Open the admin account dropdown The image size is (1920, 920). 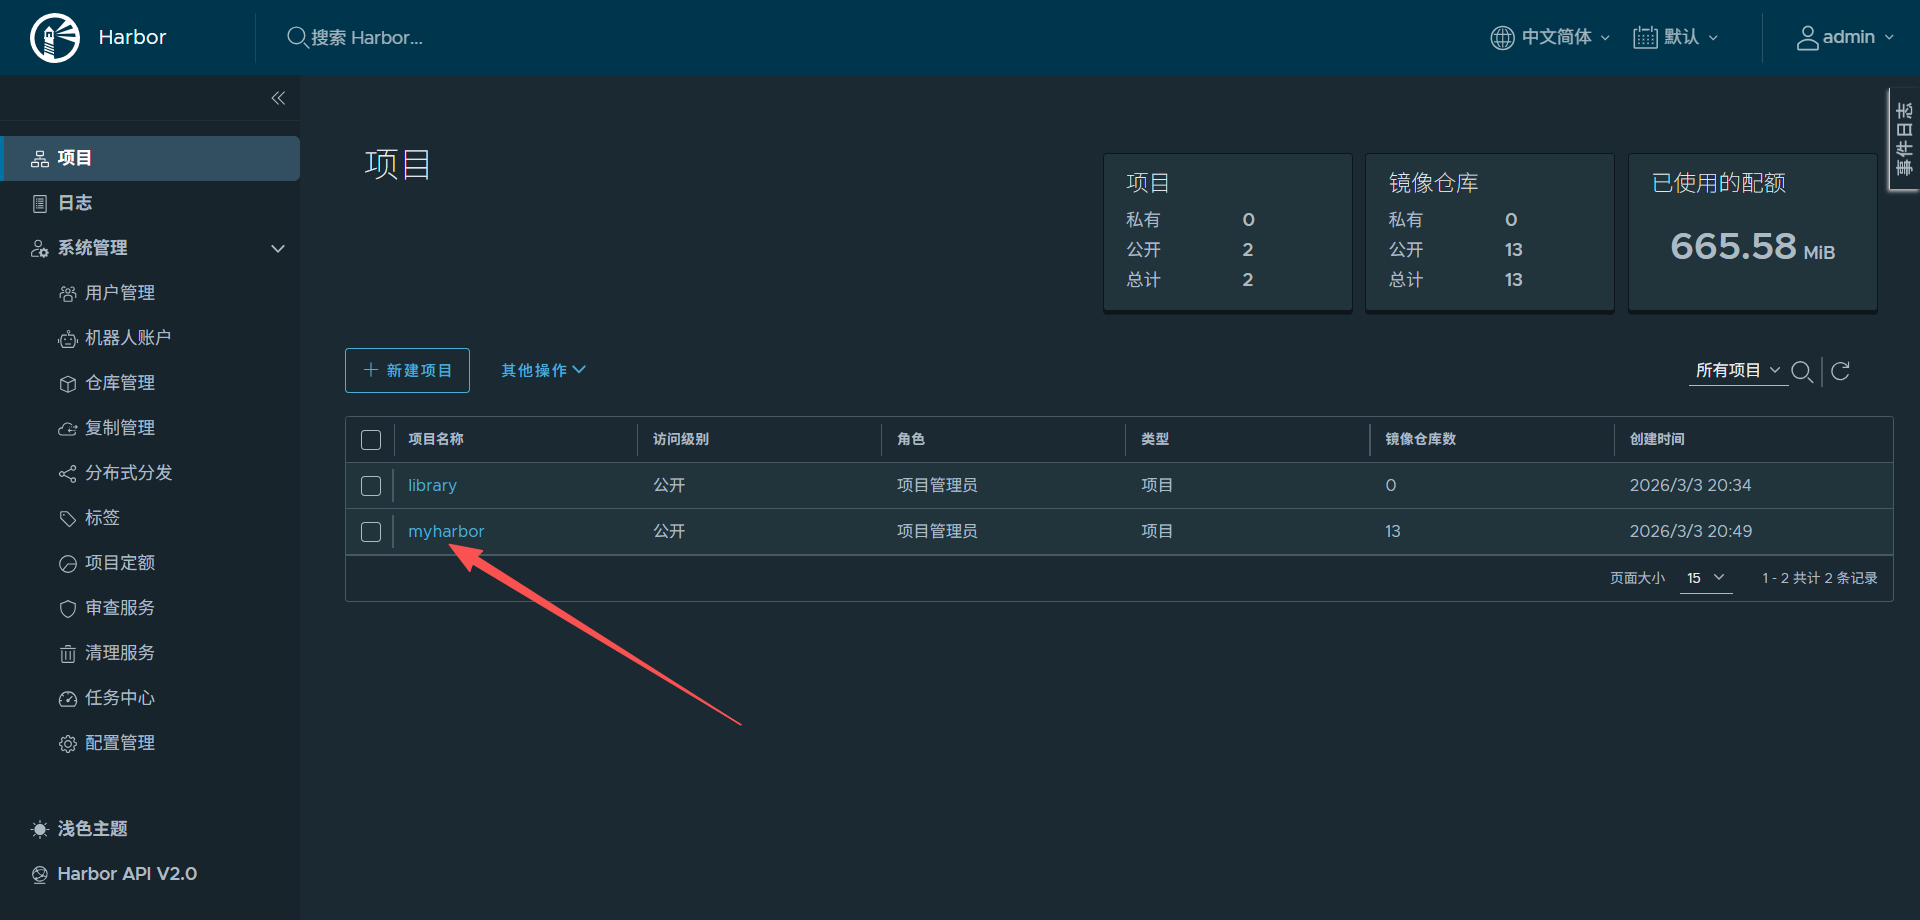coord(1845,37)
